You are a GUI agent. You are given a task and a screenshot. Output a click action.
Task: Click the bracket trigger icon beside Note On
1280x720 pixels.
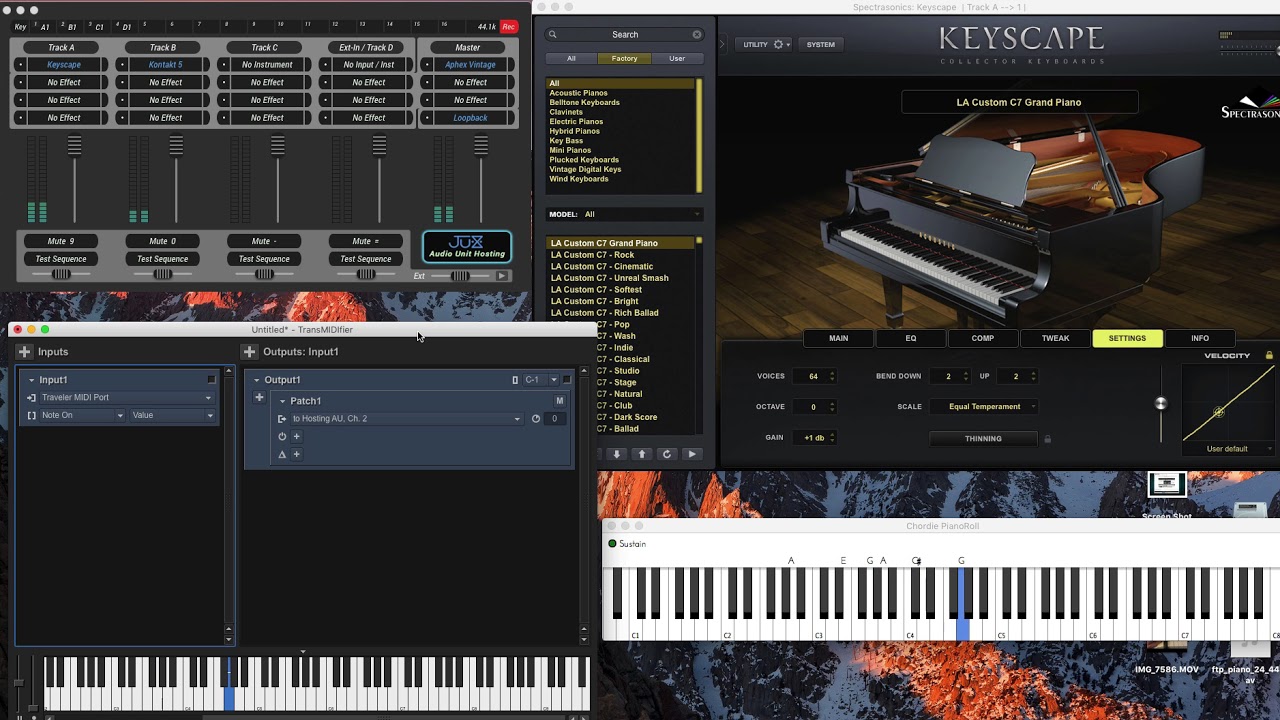31,415
